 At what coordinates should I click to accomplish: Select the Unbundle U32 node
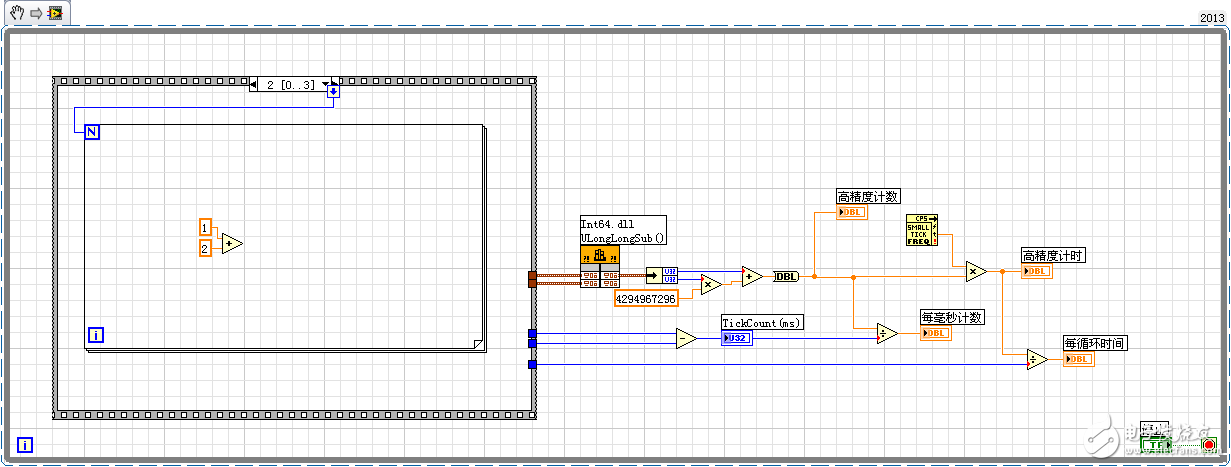660,275
